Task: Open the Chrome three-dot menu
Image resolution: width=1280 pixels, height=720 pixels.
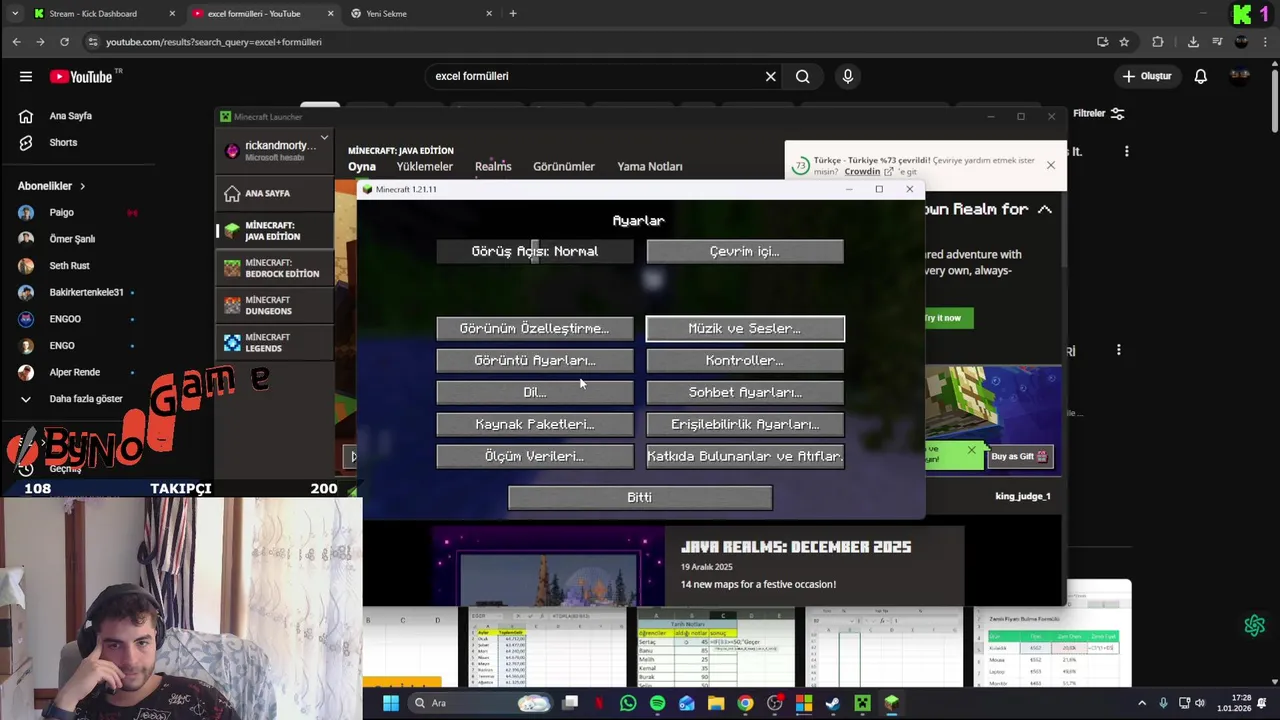Action: pyautogui.click(x=1265, y=42)
